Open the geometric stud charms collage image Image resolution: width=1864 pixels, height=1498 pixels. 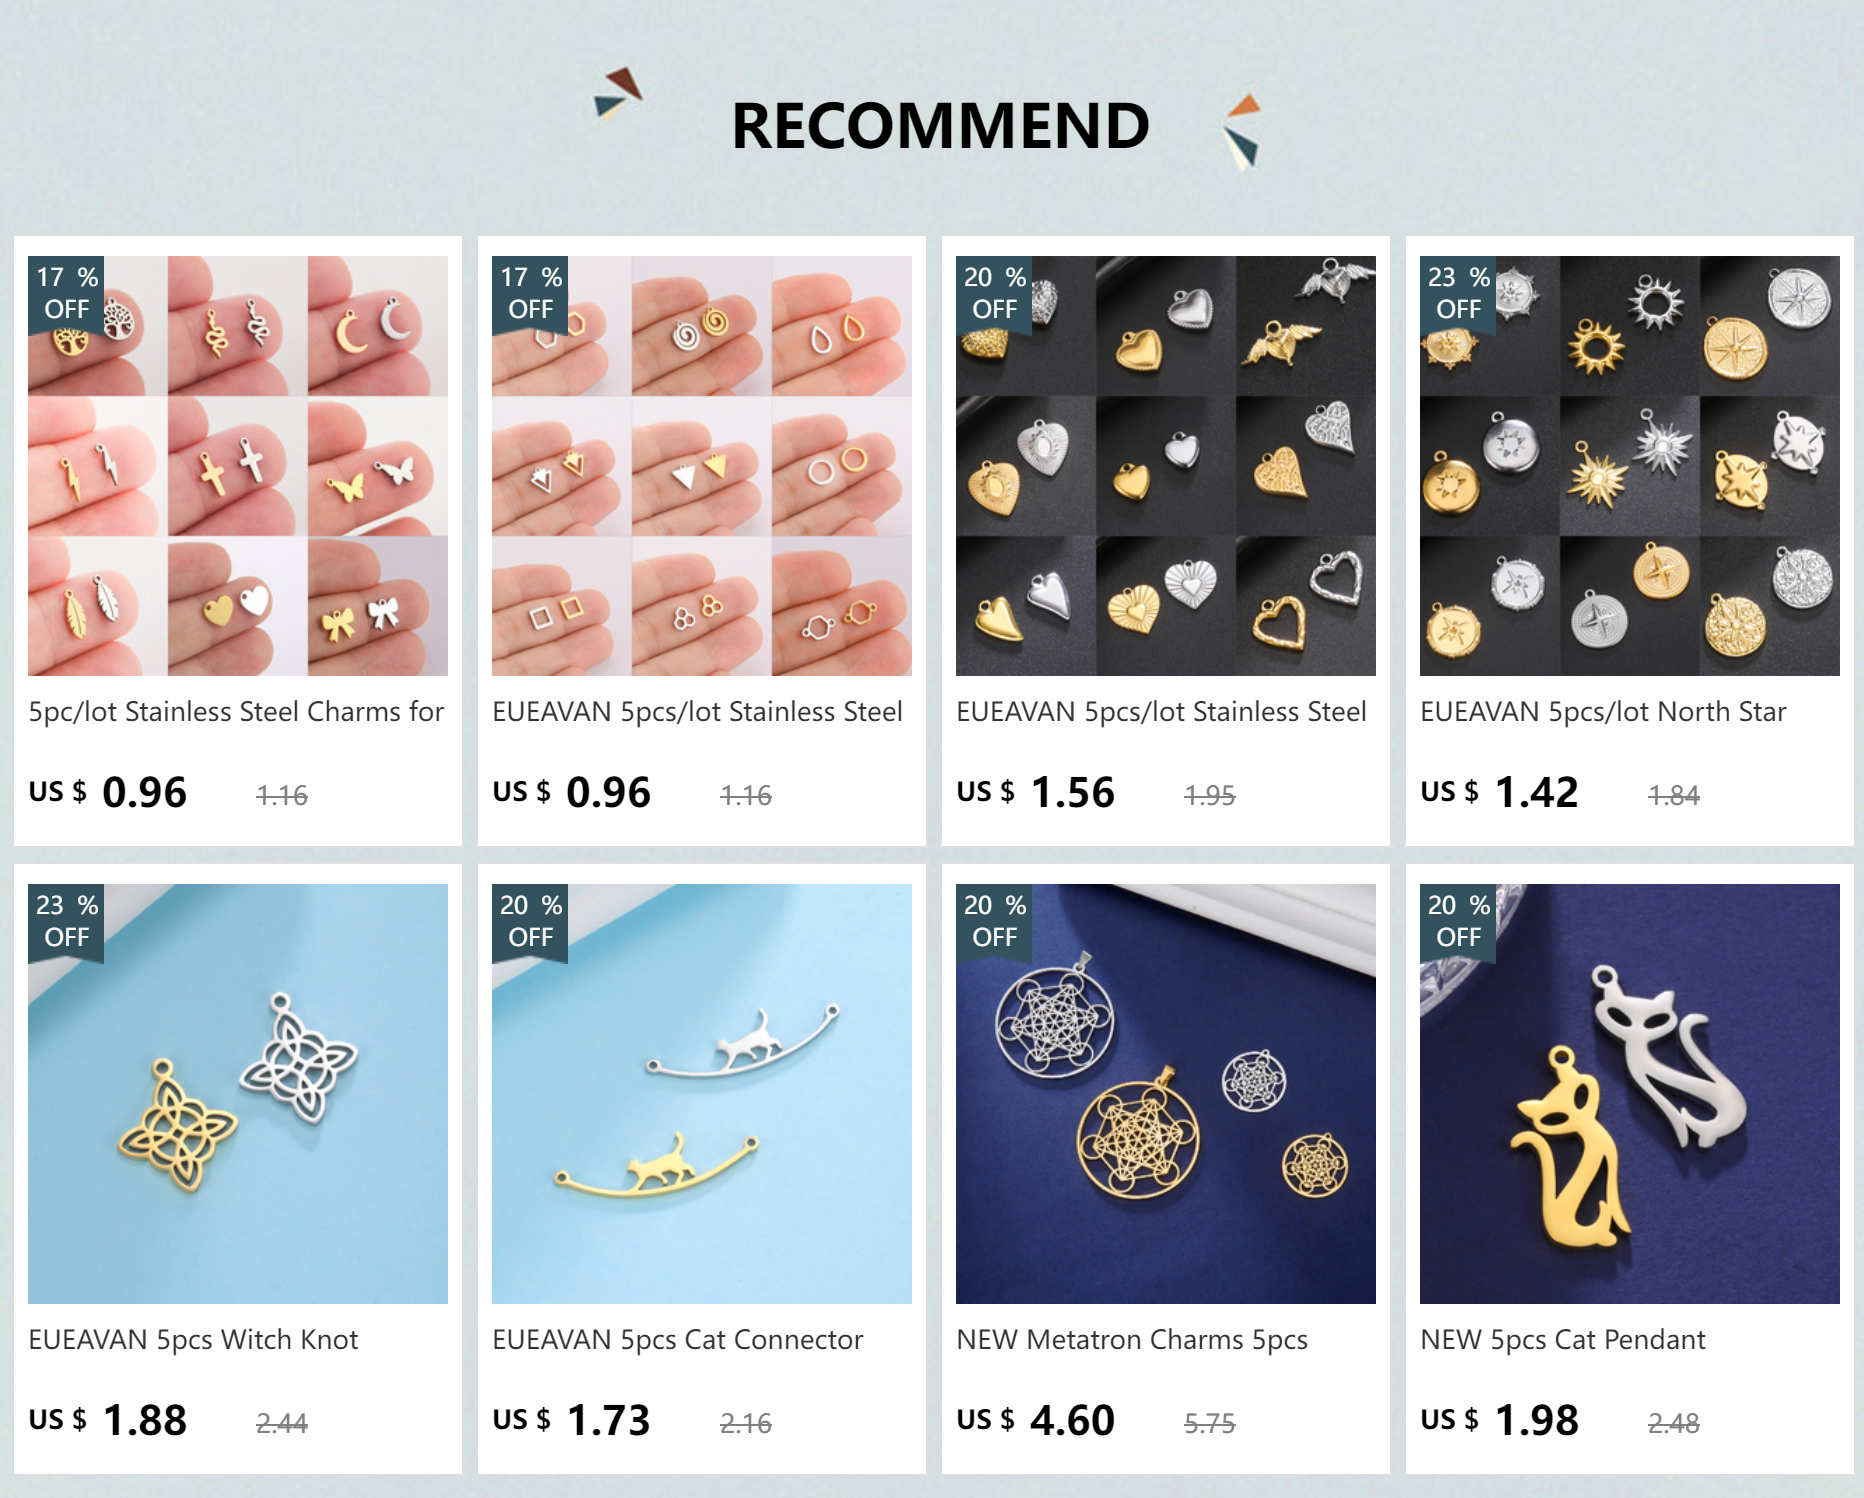tap(702, 465)
